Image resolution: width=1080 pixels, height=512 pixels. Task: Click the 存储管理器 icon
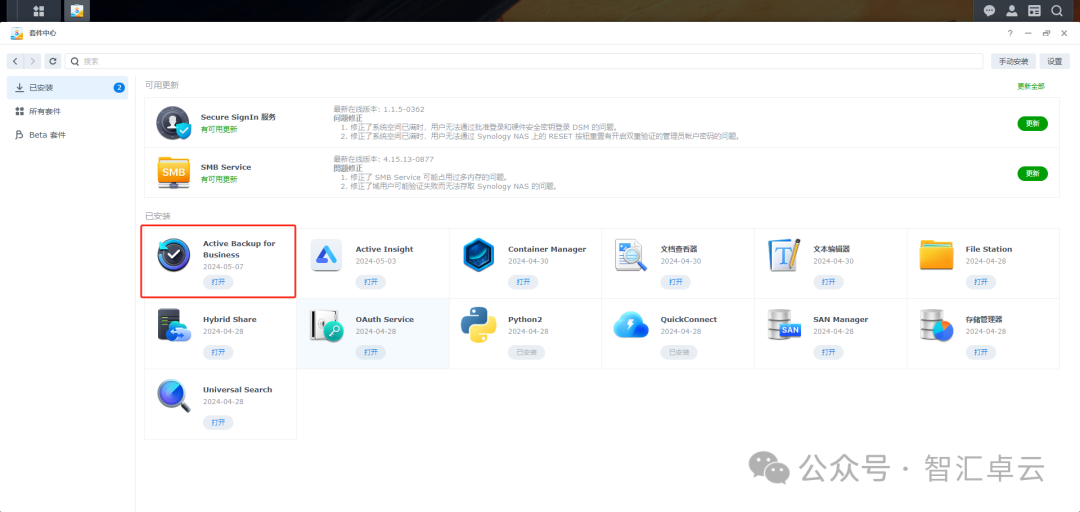pos(936,326)
